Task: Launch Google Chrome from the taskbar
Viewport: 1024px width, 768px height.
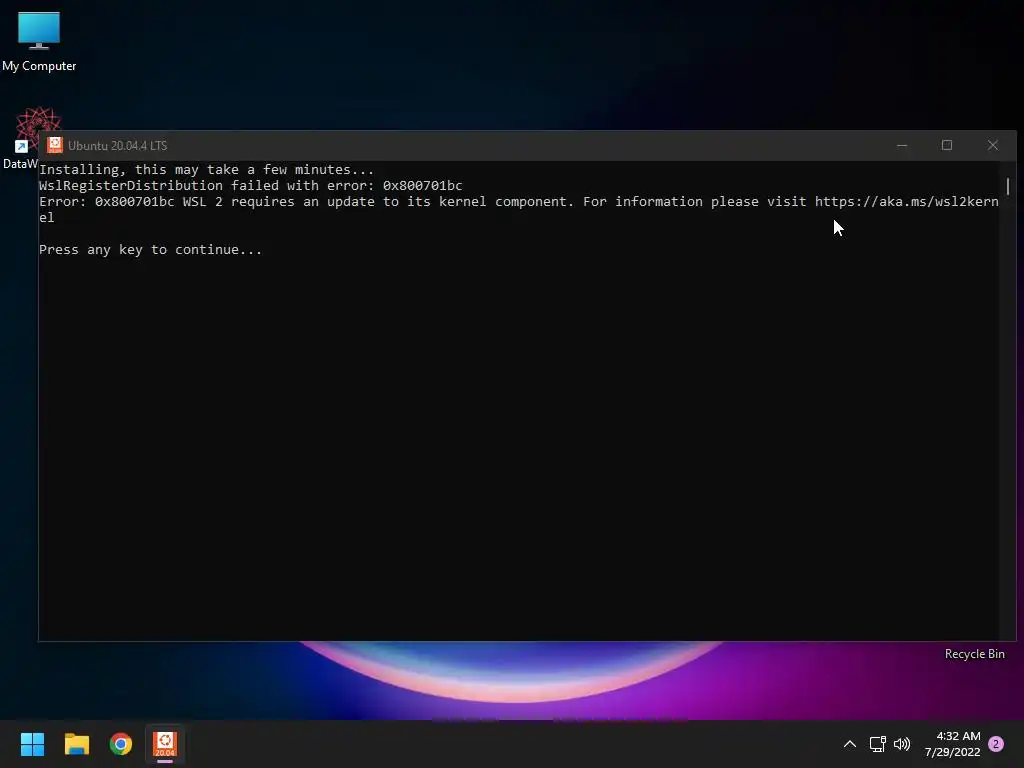Action: point(121,744)
